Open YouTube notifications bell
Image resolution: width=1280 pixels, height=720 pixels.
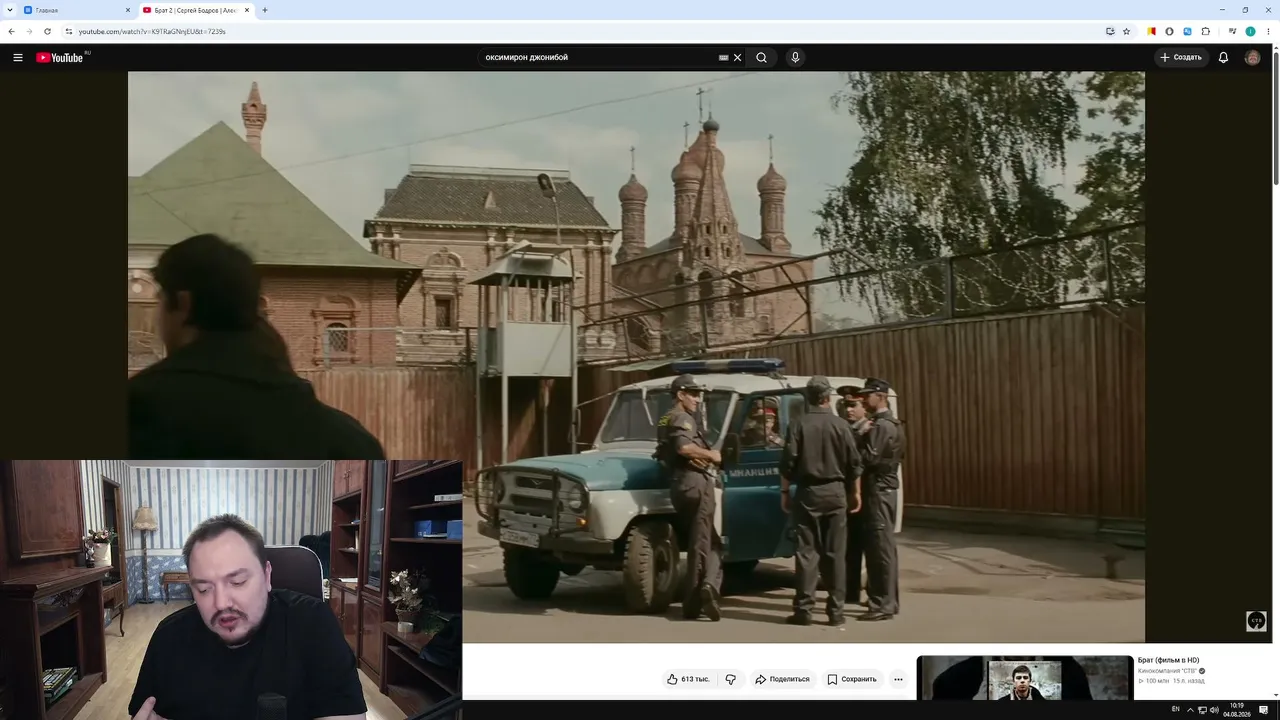click(x=1223, y=57)
